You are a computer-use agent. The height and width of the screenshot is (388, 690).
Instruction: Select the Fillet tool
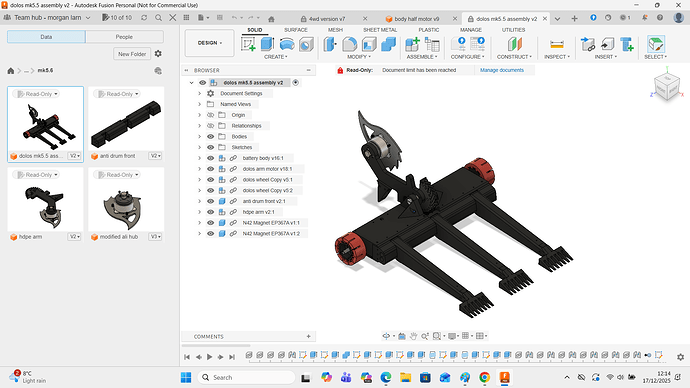(349, 44)
